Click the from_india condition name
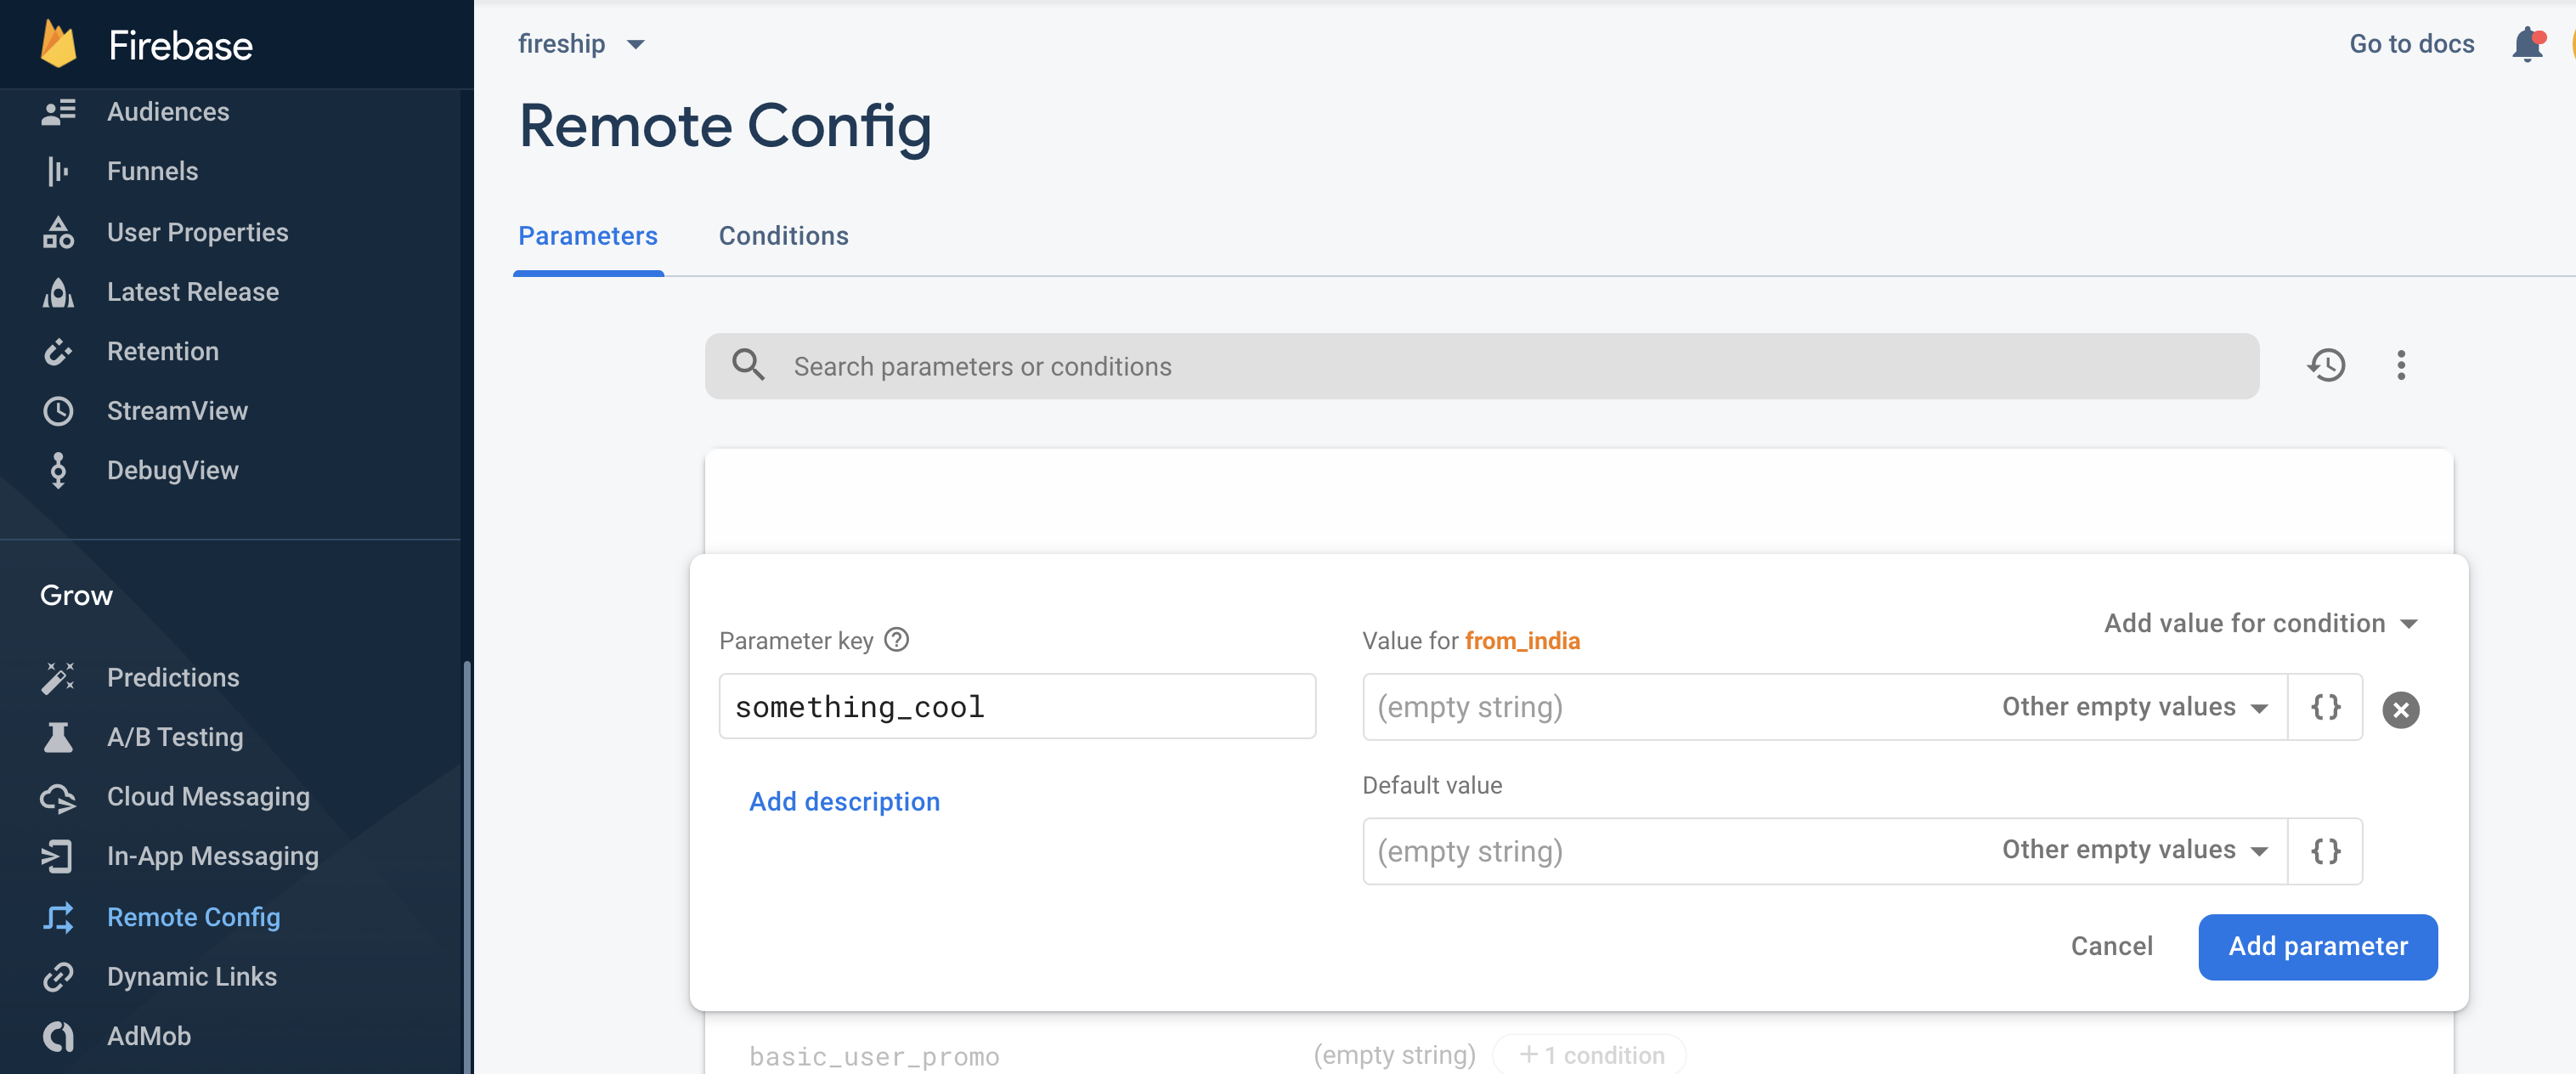The width and height of the screenshot is (2576, 1074). pyautogui.click(x=1522, y=641)
